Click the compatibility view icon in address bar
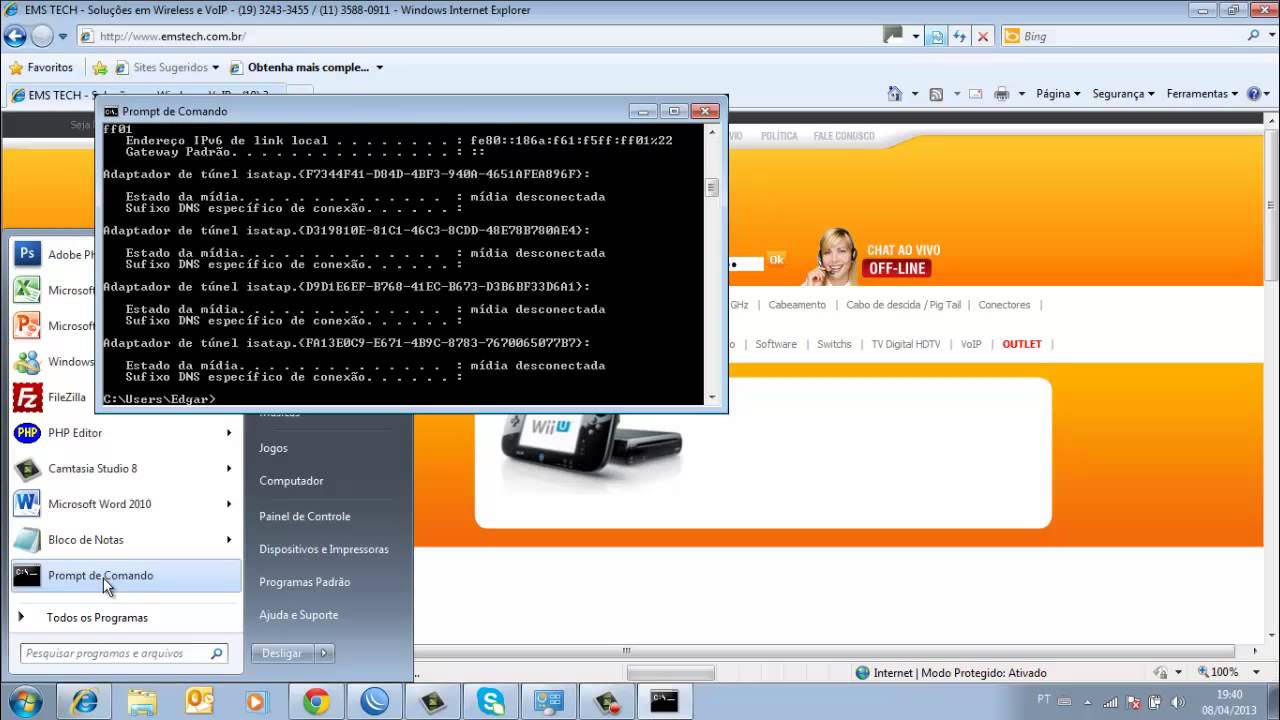The width and height of the screenshot is (1280, 720). point(936,36)
